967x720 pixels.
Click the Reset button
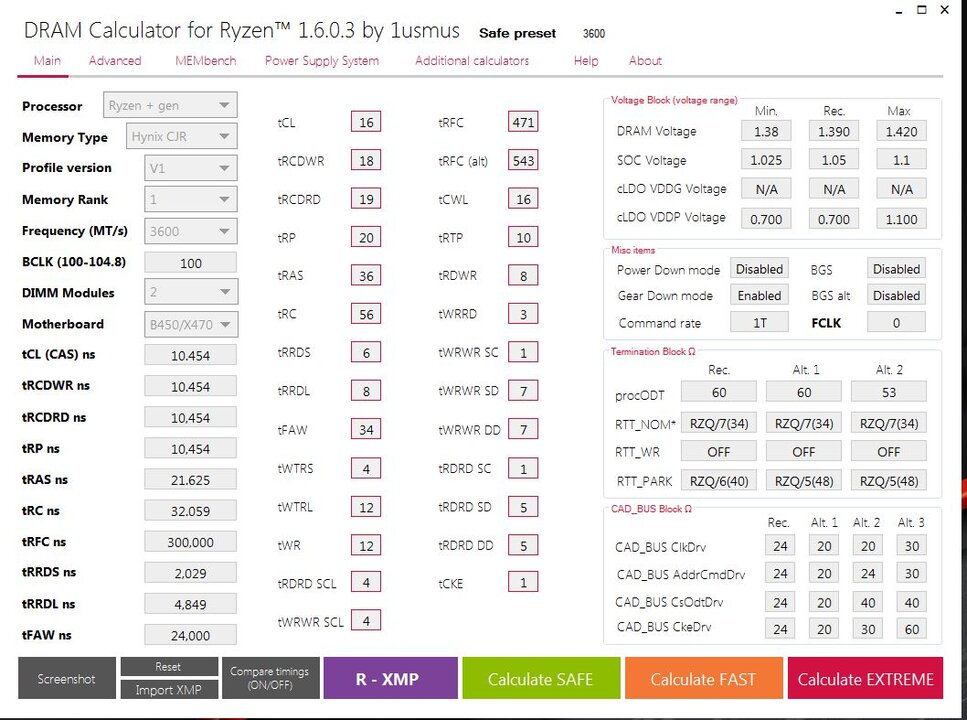[x=169, y=666]
